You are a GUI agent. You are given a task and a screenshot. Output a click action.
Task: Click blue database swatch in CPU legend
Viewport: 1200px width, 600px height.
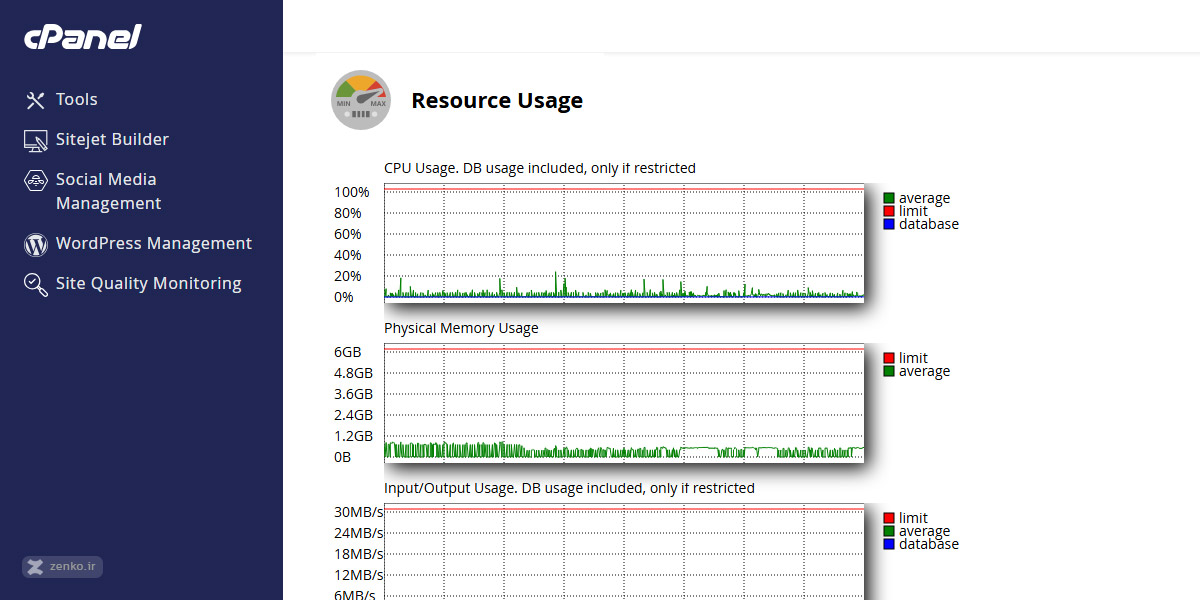click(x=888, y=224)
